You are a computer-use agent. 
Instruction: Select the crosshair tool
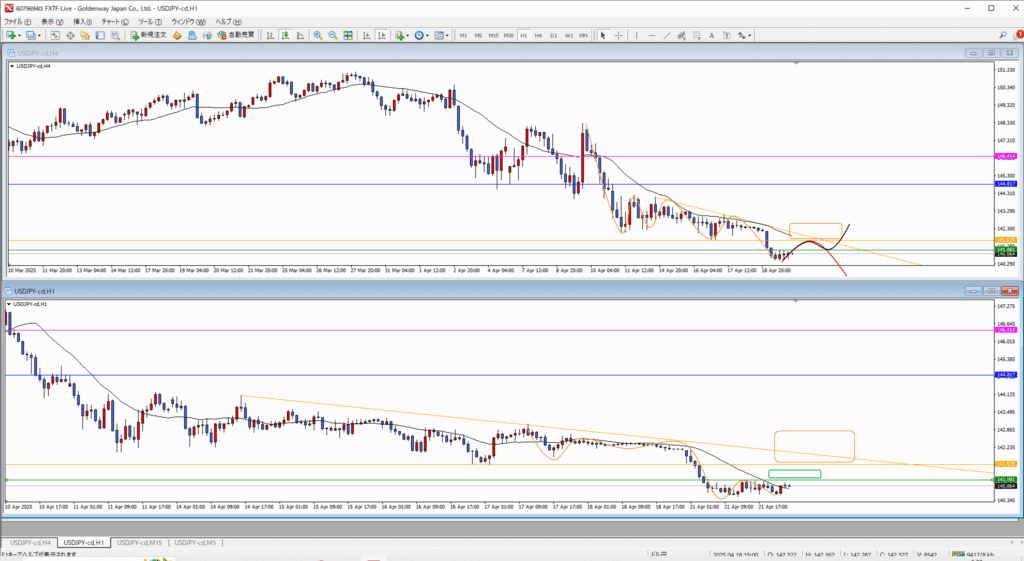tap(617, 35)
